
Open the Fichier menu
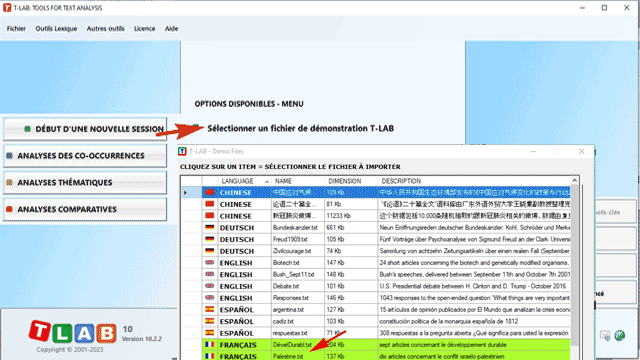point(16,29)
